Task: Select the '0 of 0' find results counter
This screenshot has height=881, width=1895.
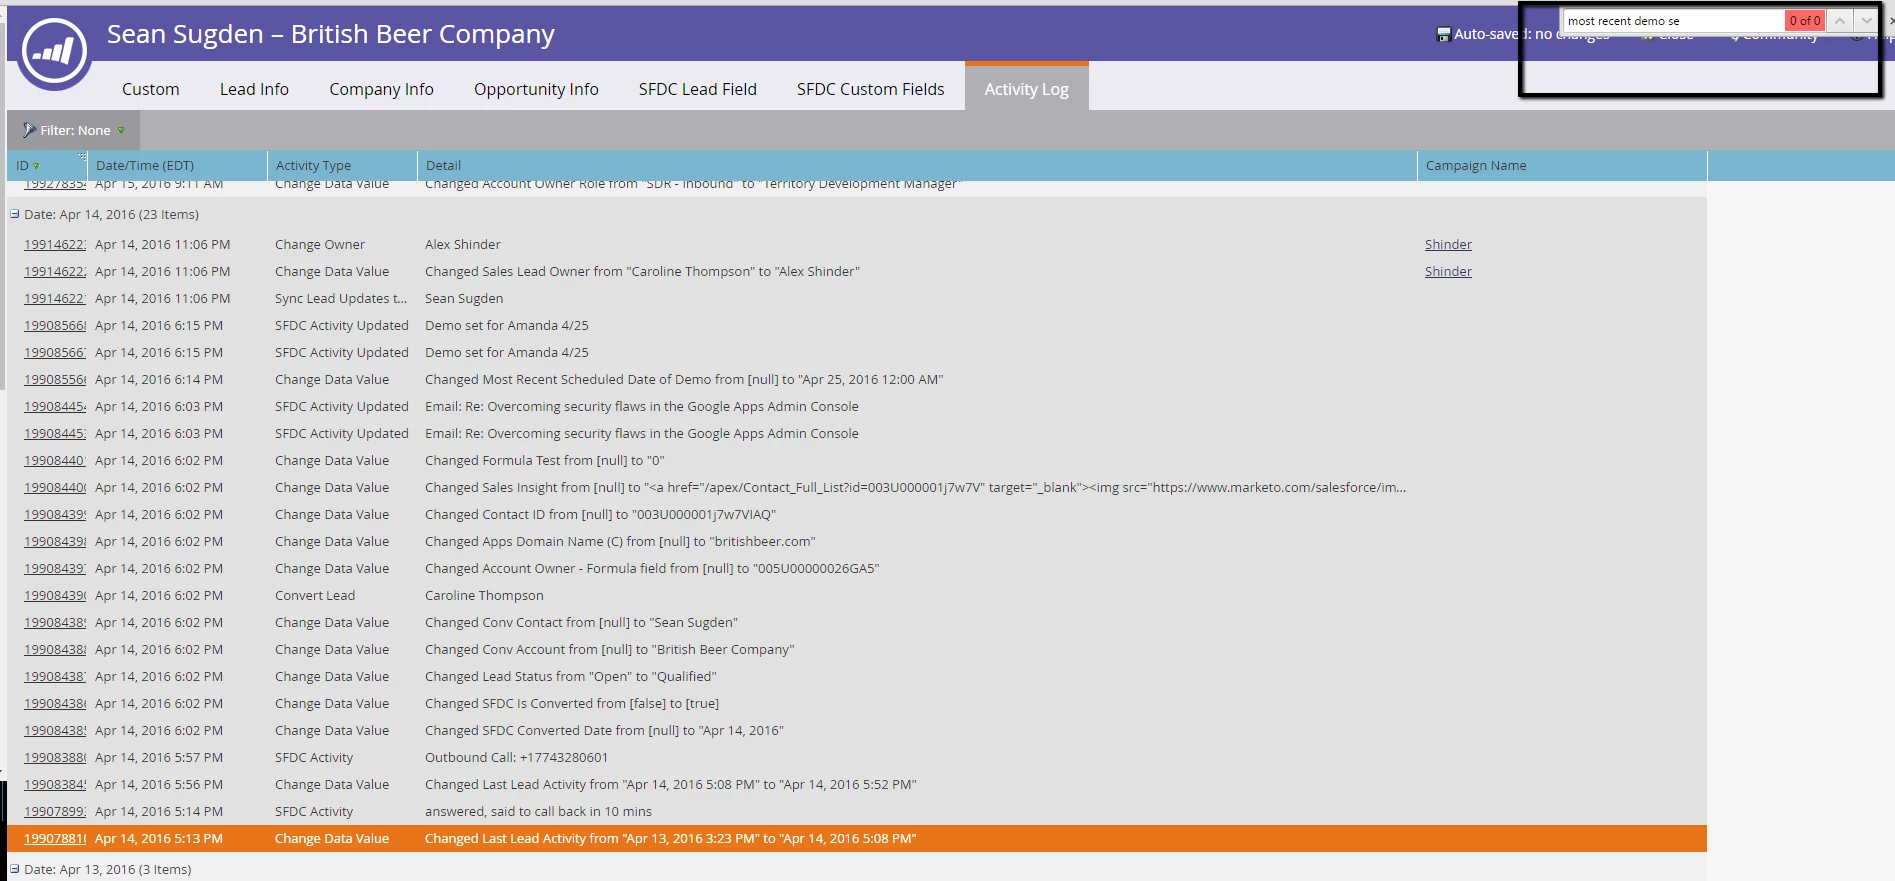Action: (1805, 20)
